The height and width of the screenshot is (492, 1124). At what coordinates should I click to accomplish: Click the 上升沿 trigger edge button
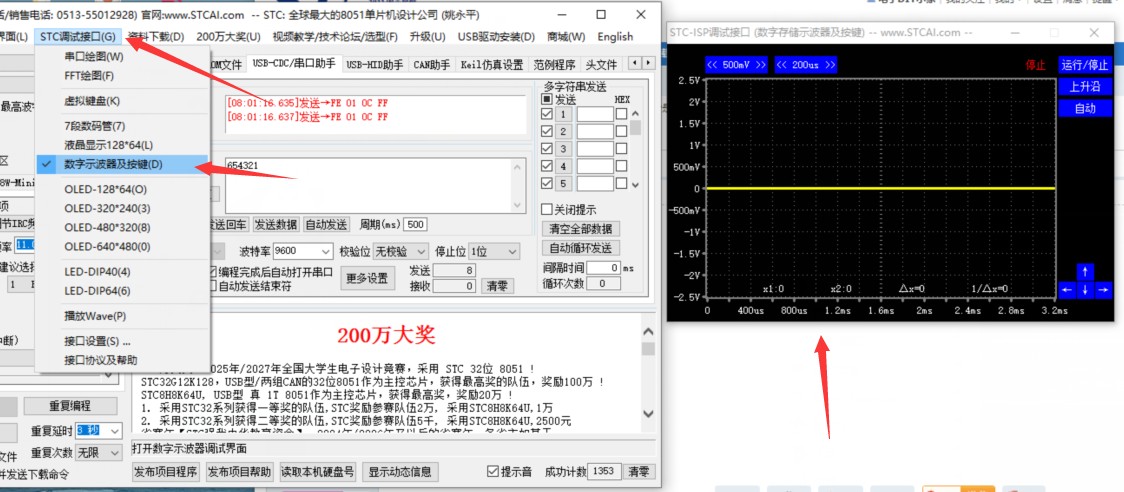[1085, 86]
